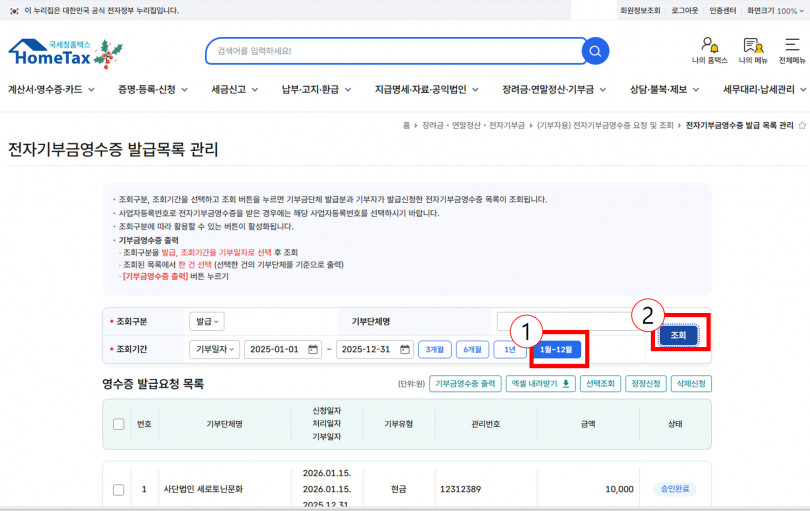Click 엑셀 내려받기 download button
Viewport: 810px width, 511px height.
[539, 383]
